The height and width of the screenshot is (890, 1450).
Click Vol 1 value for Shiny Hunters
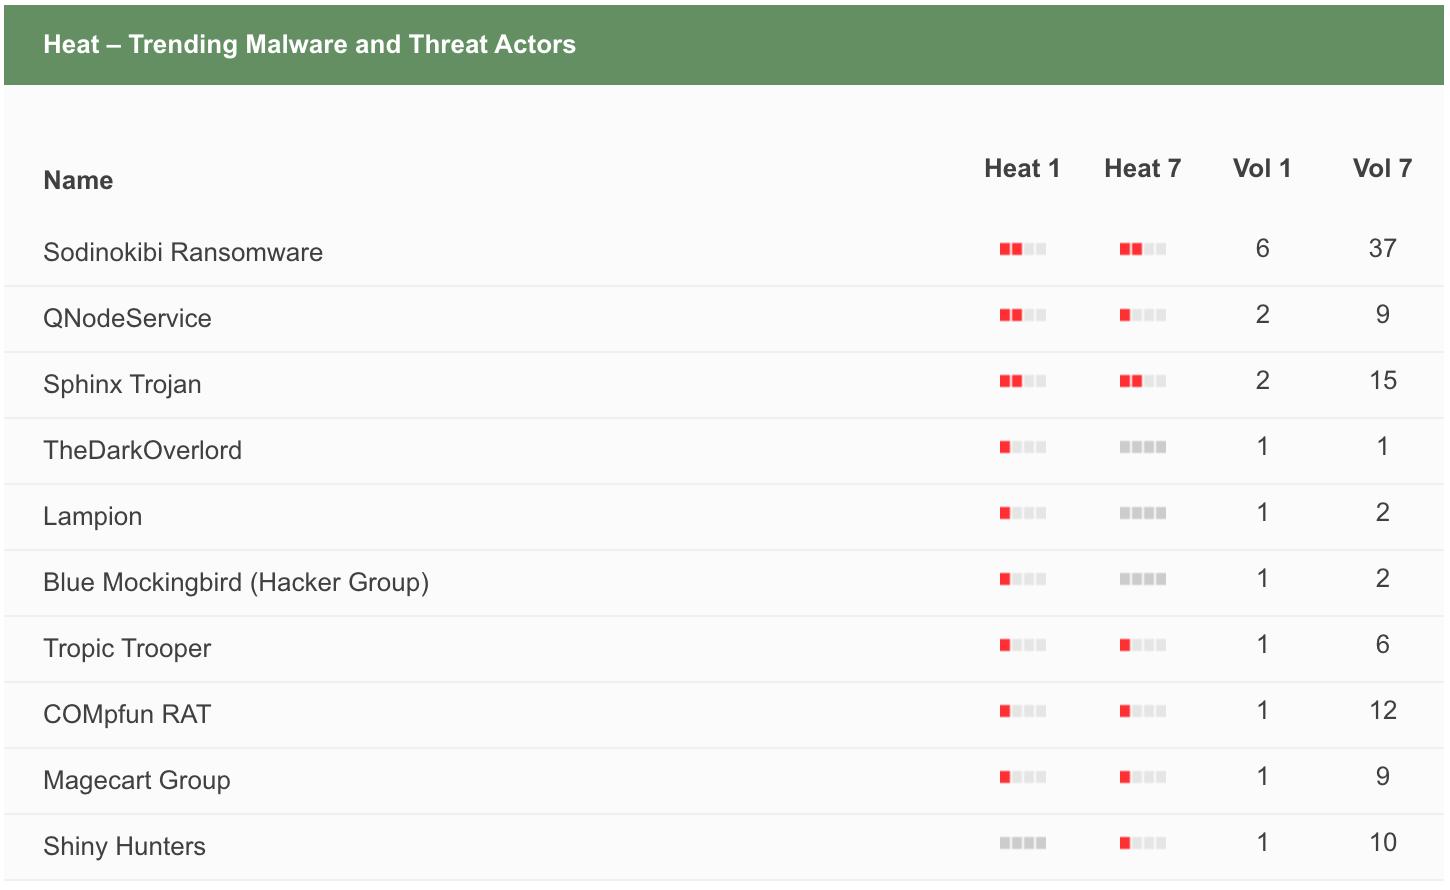pos(1262,842)
